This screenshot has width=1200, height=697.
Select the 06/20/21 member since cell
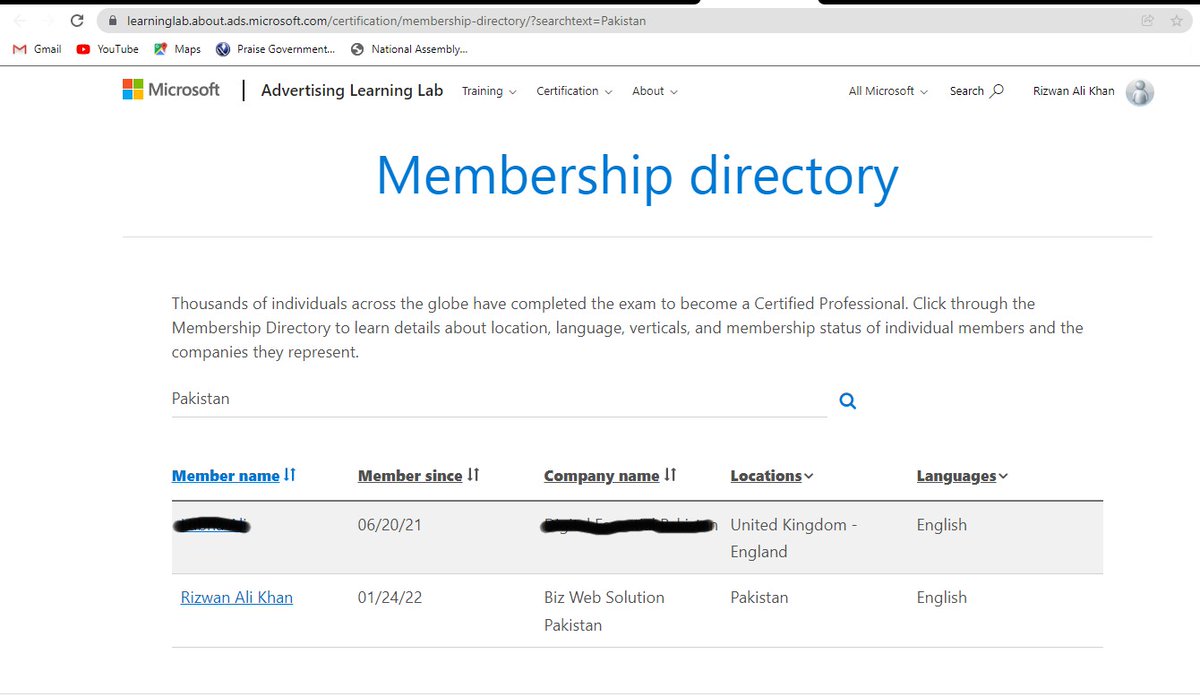389,525
